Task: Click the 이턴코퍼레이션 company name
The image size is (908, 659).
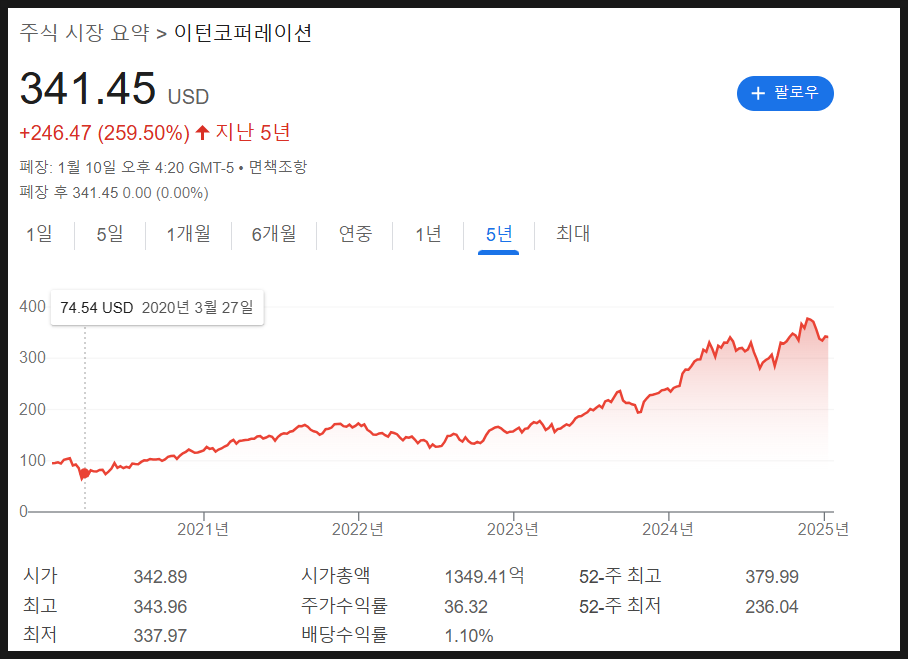Action: coord(243,32)
